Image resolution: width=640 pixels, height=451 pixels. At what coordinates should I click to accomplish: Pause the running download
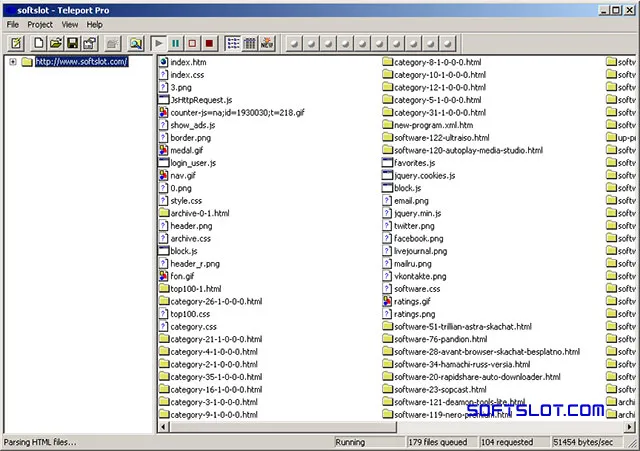176,43
